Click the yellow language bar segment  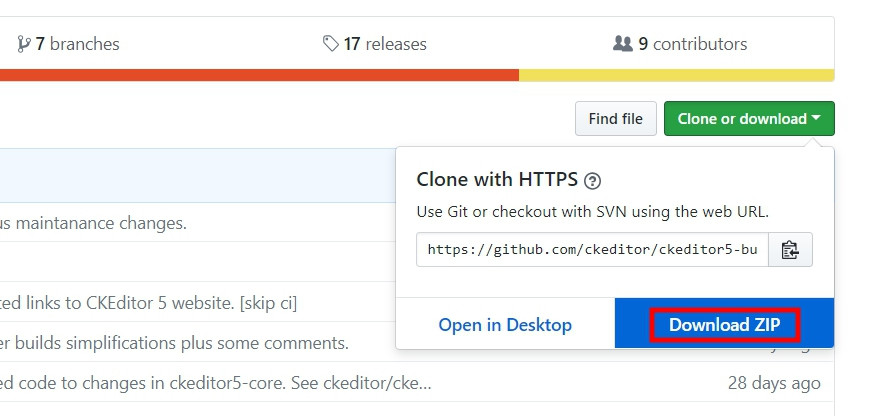677,75
